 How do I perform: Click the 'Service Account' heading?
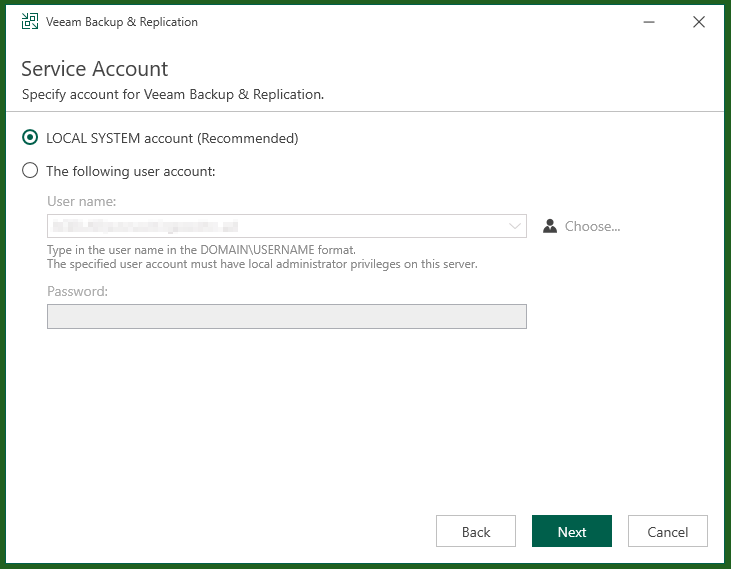tap(95, 69)
